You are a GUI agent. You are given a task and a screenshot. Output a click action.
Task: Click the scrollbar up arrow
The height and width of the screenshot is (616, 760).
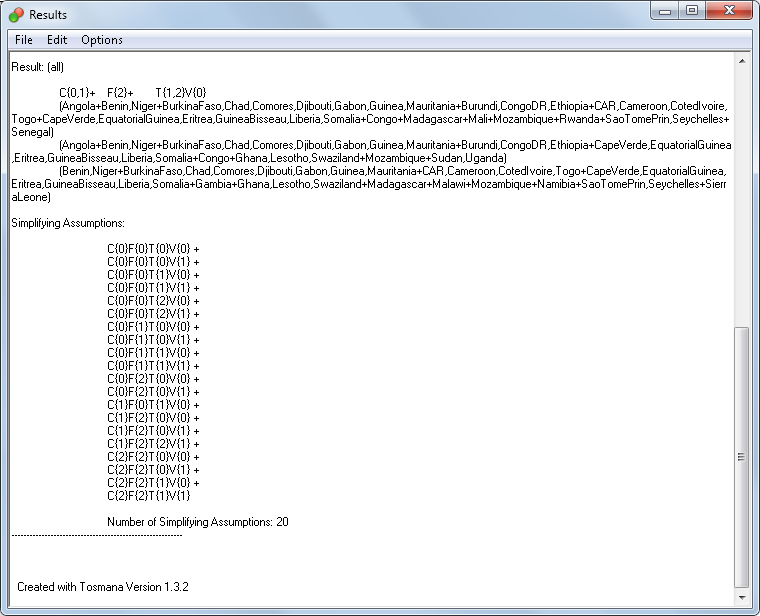tap(741, 60)
